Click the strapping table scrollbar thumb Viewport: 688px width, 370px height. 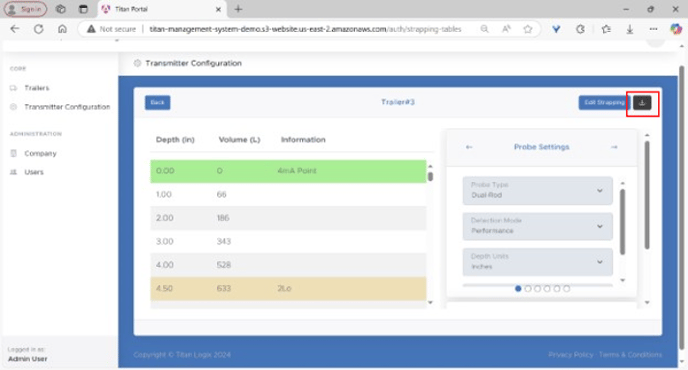[x=430, y=176]
